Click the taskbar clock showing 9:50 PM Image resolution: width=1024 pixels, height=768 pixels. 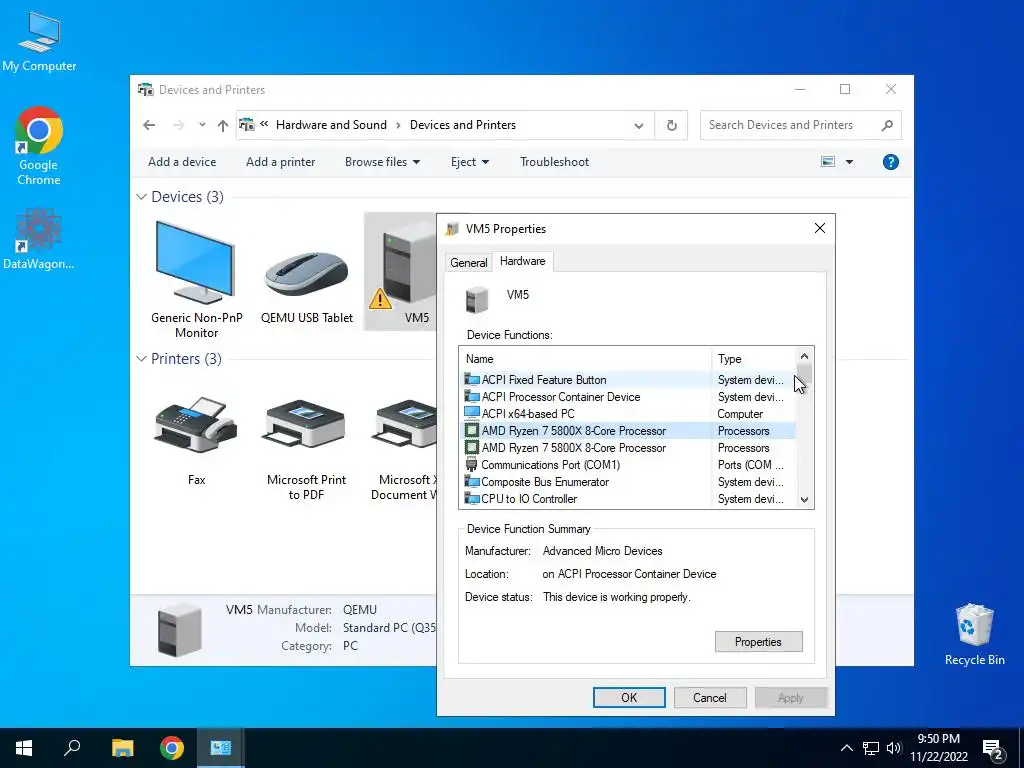[938, 748]
